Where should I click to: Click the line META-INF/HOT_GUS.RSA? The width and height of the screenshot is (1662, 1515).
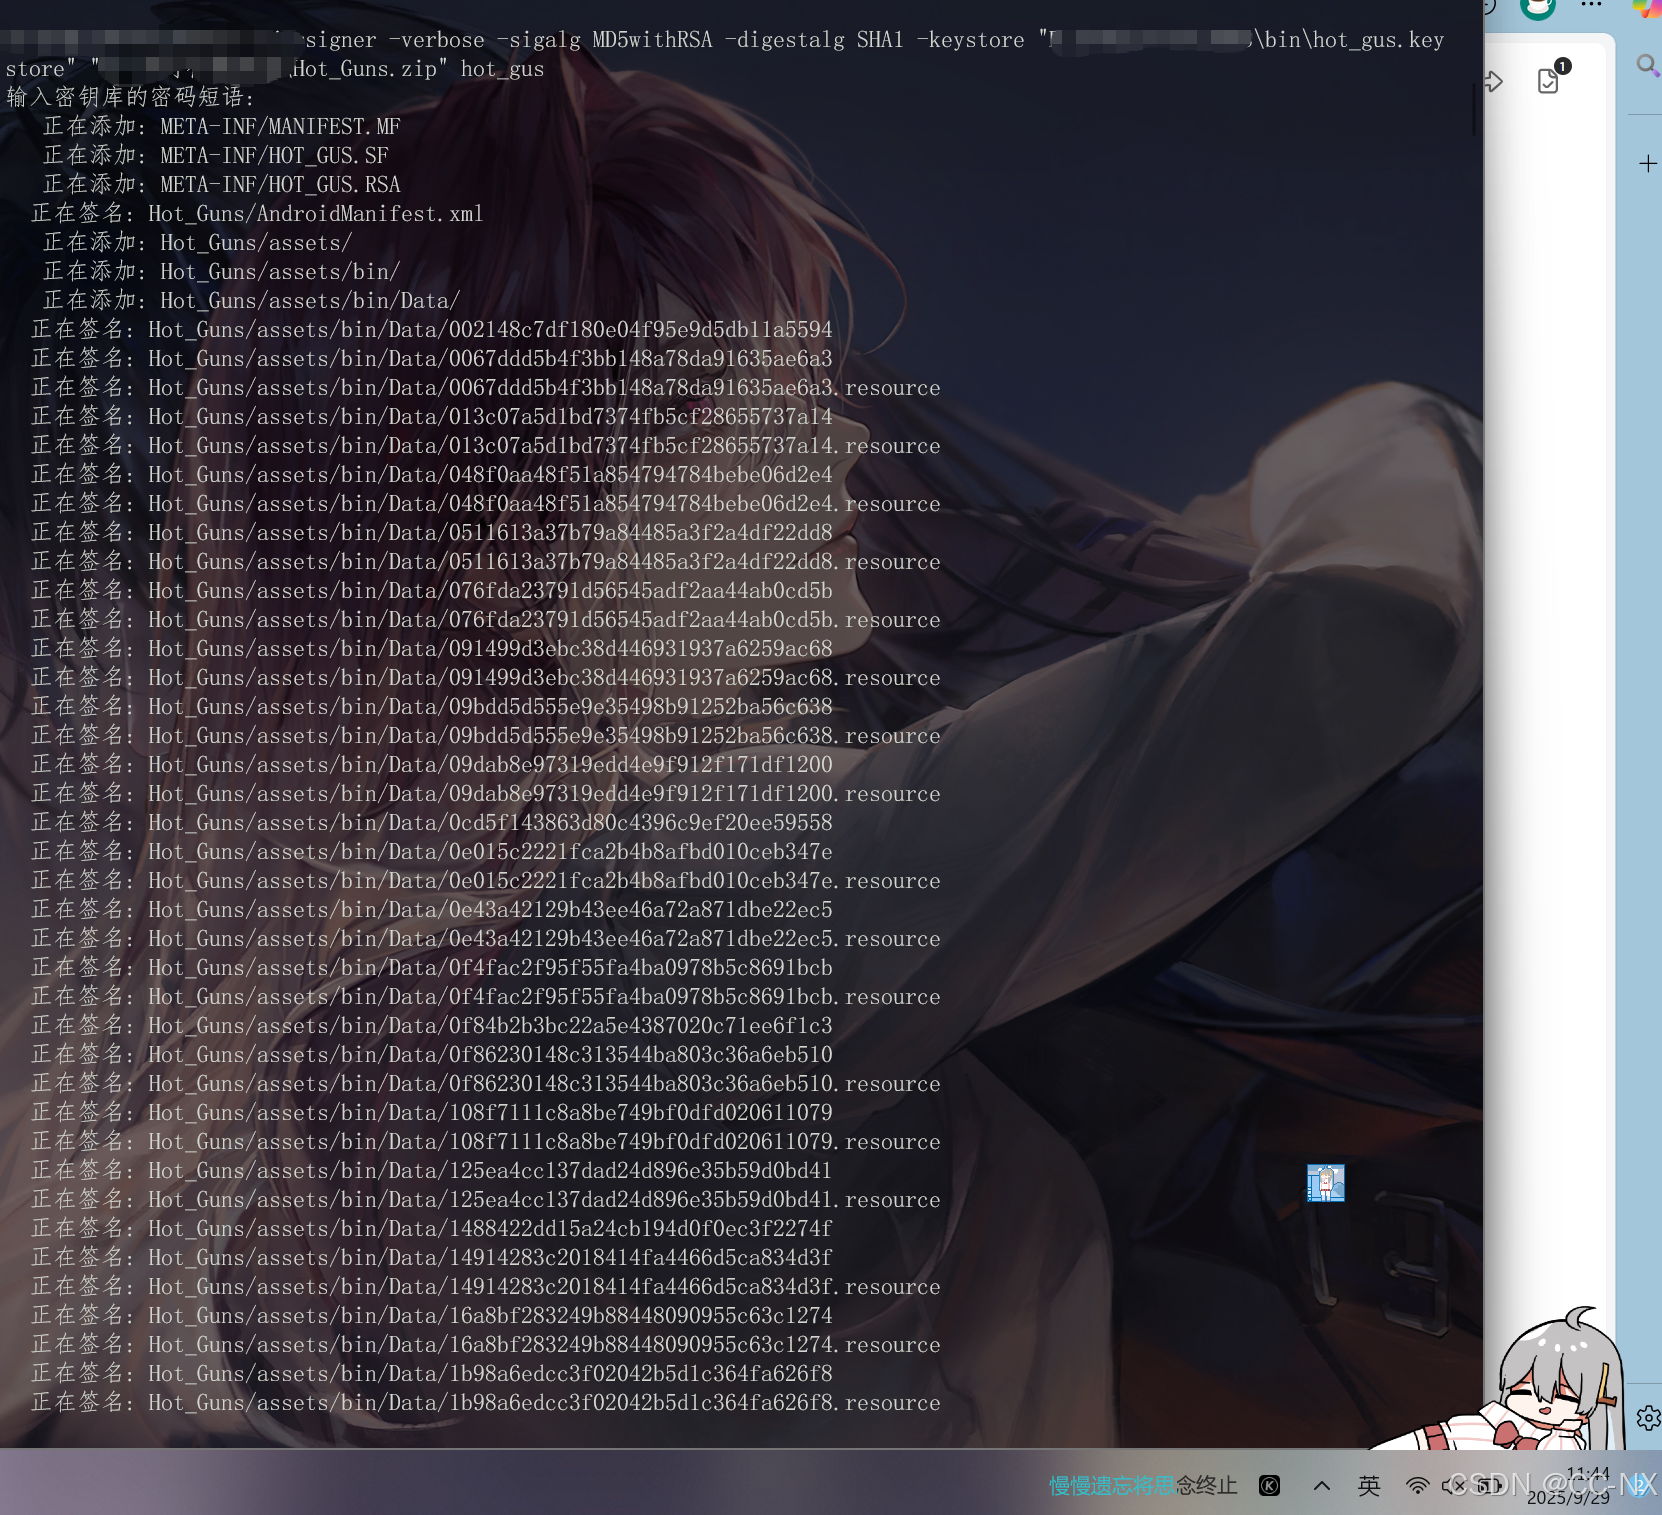(x=222, y=185)
